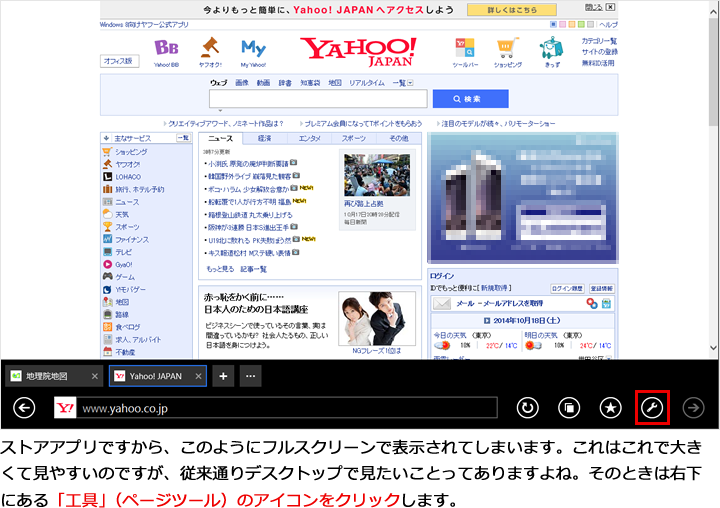Open the 一覧 button in 主なサービス header
Image resolution: width=720 pixels, height=508 pixels.
(184, 138)
